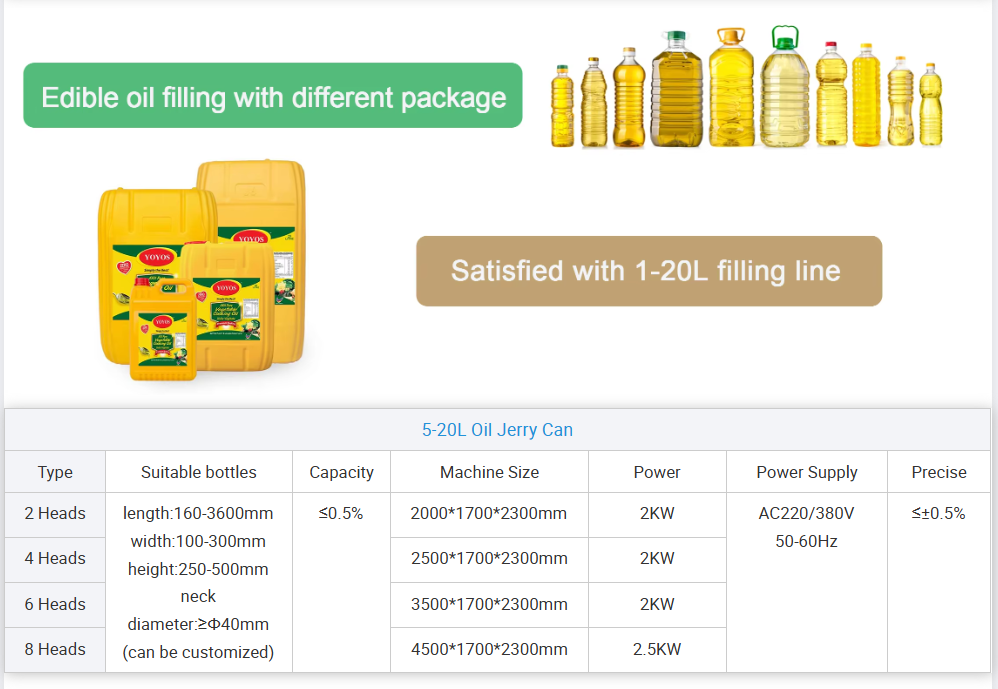Select the 'Precise' column header
The width and height of the screenshot is (998, 689).
tap(938, 472)
